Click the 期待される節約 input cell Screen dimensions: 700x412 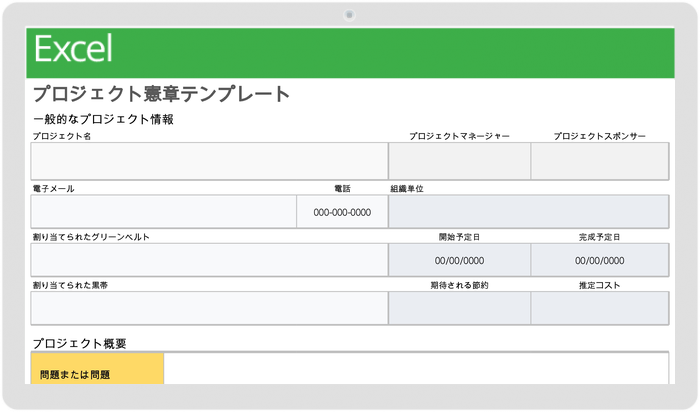(x=459, y=308)
